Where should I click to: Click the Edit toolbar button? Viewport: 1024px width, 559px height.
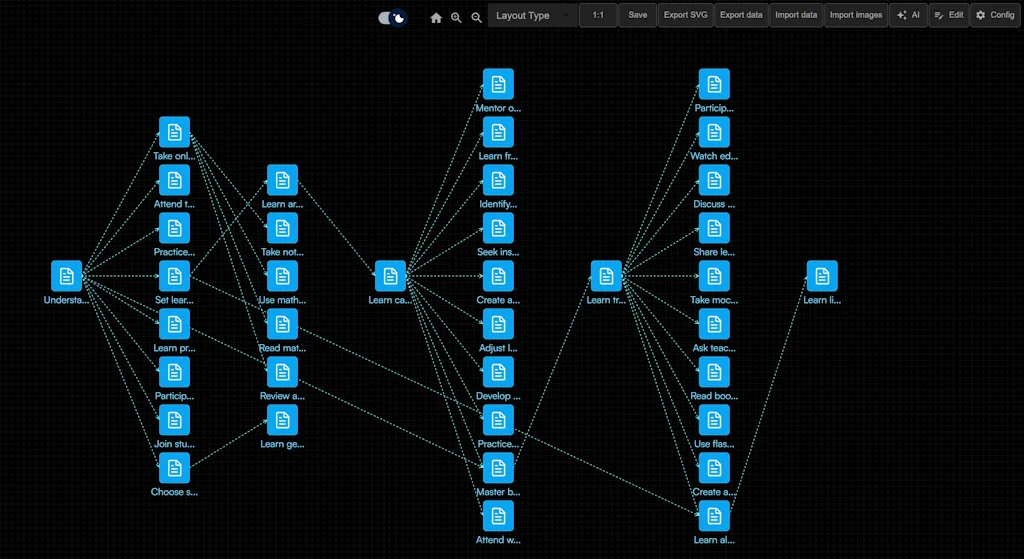949,15
